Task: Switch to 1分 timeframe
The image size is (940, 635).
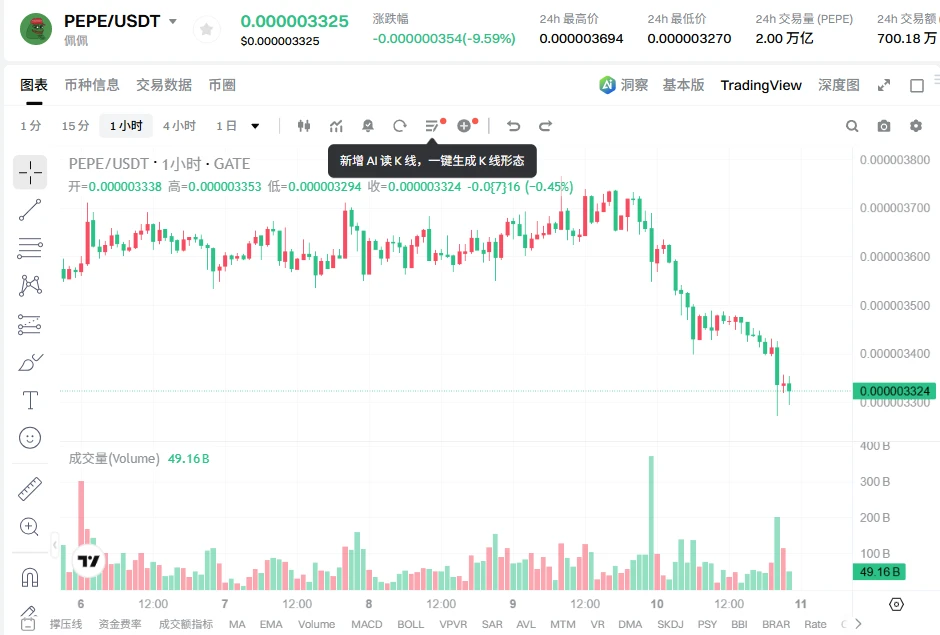Action: coord(31,126)
